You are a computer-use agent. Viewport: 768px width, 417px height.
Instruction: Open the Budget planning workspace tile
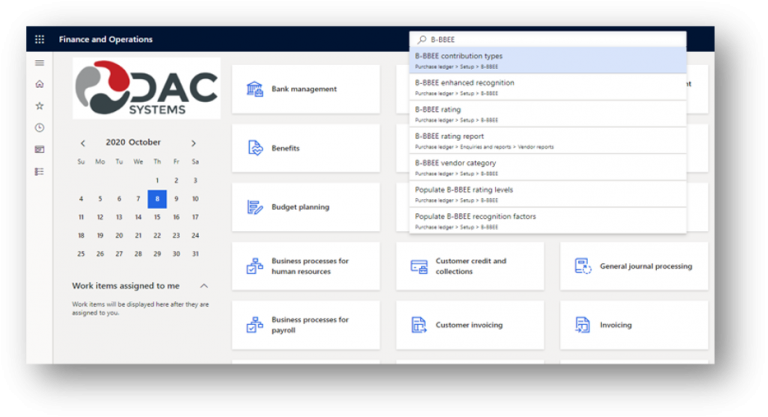point(305,207)
